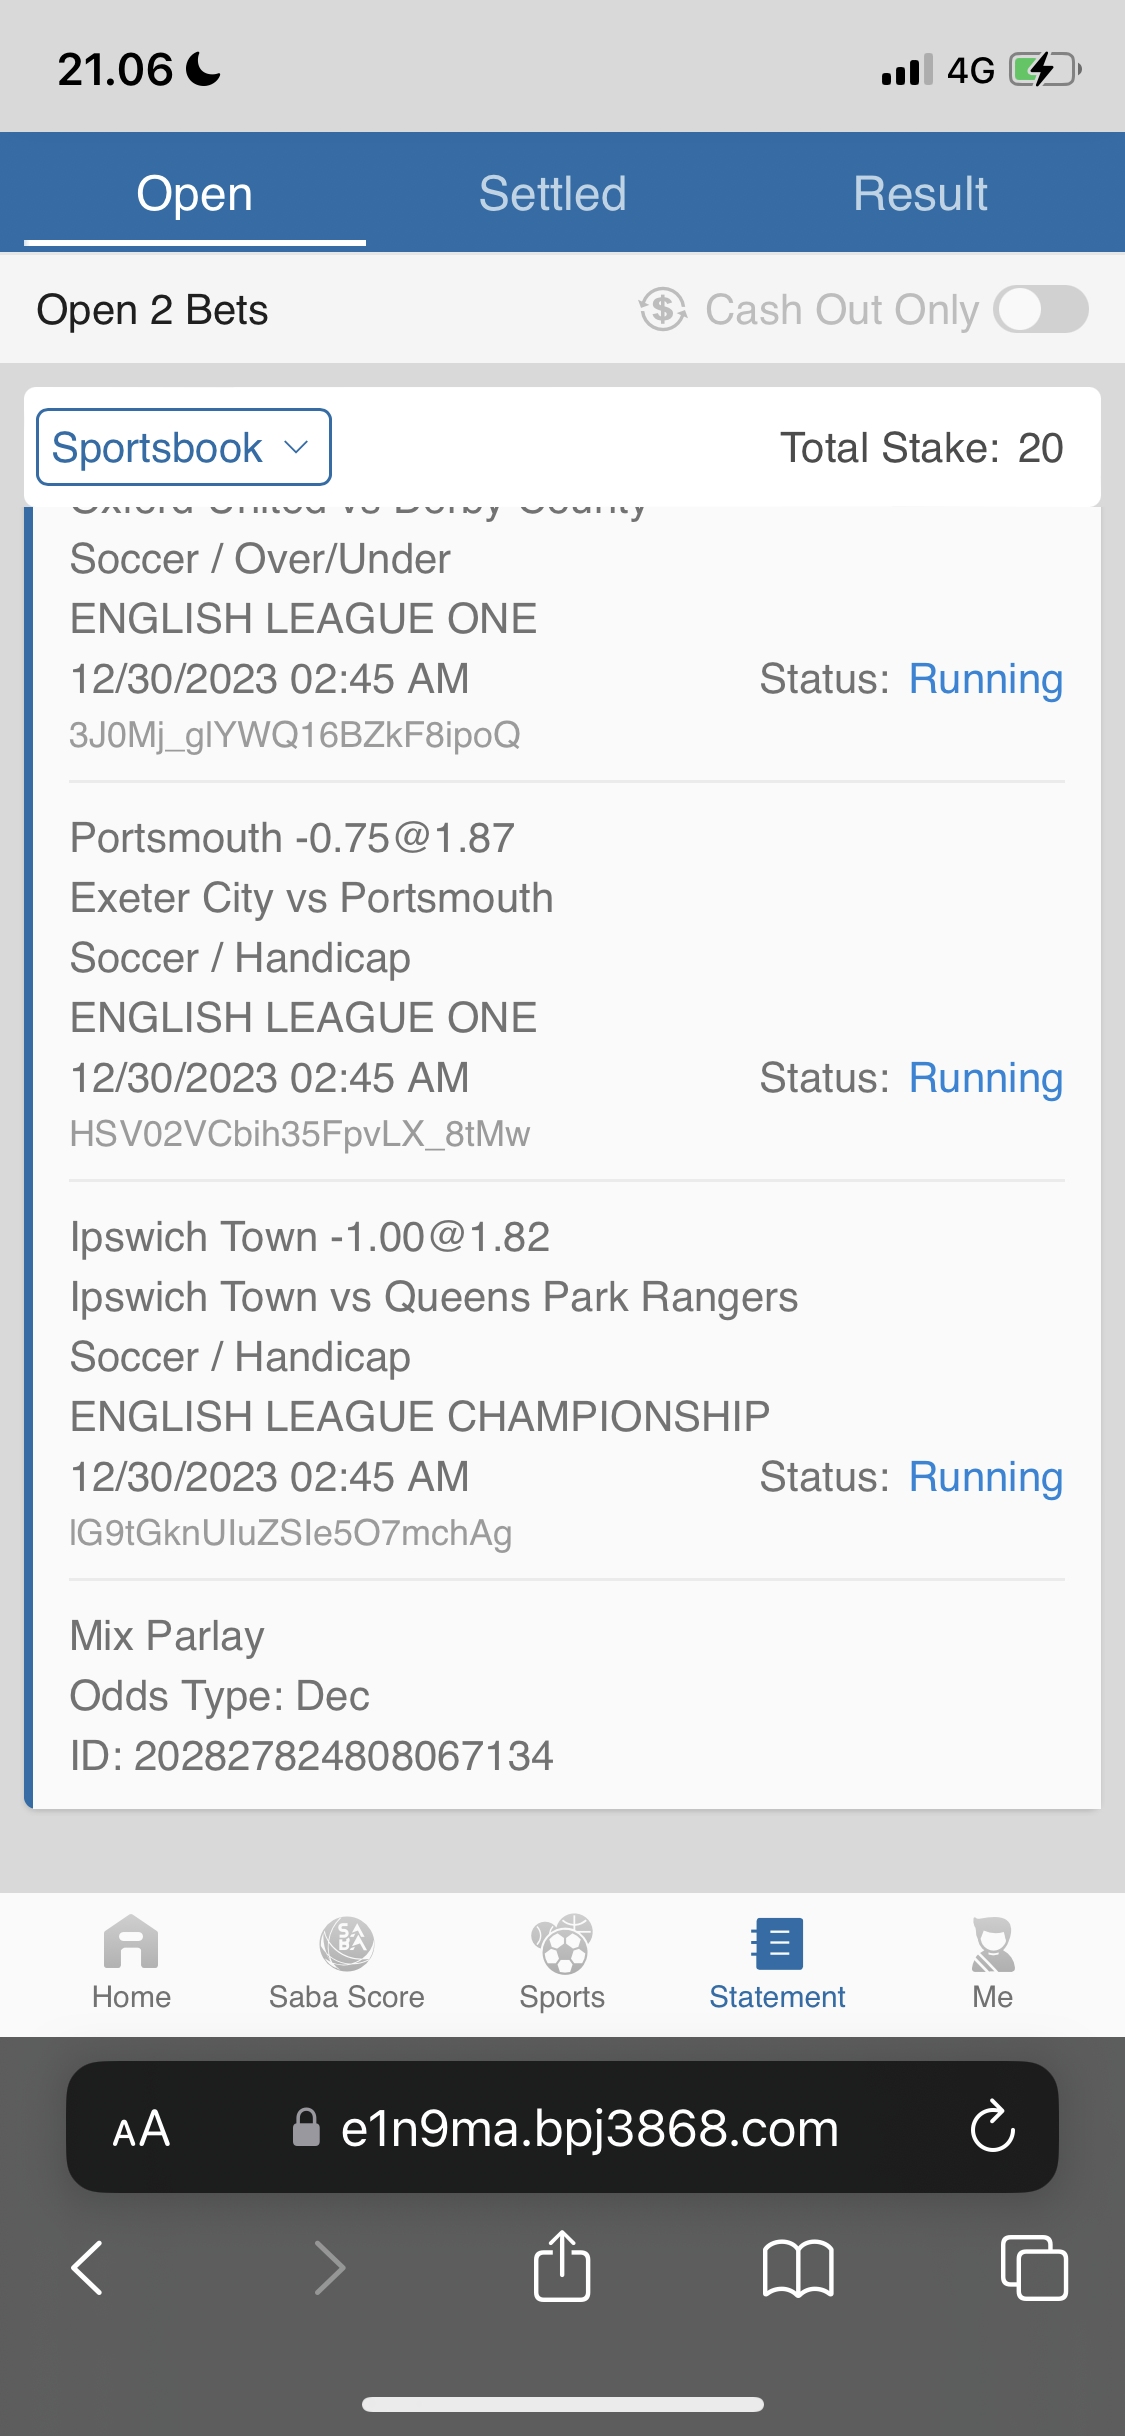This screenshot has height=2436, width=1125.
Task: Tap the Statement notebook icon
Action: [x=777, y=1943]
